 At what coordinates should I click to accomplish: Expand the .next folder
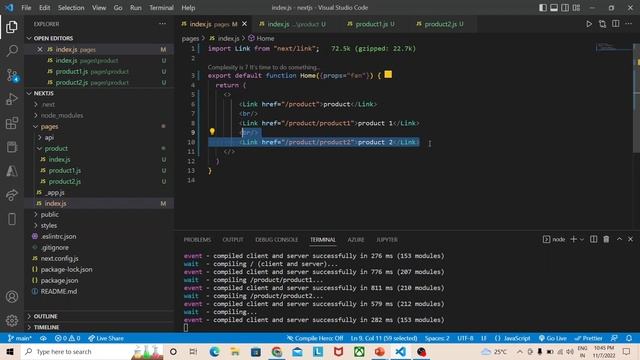pos(36,104)
